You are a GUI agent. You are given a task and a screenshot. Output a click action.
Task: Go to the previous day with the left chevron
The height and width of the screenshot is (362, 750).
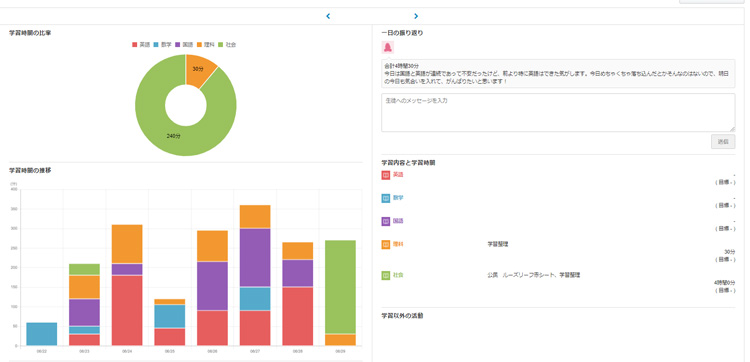click(x=328, y=16)
